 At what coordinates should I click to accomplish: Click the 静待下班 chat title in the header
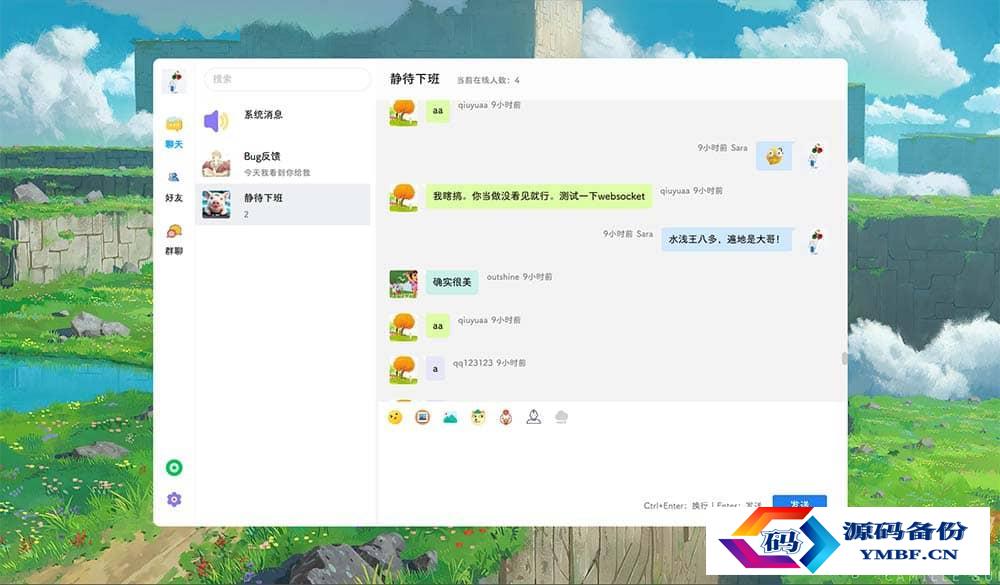[415, 79]
